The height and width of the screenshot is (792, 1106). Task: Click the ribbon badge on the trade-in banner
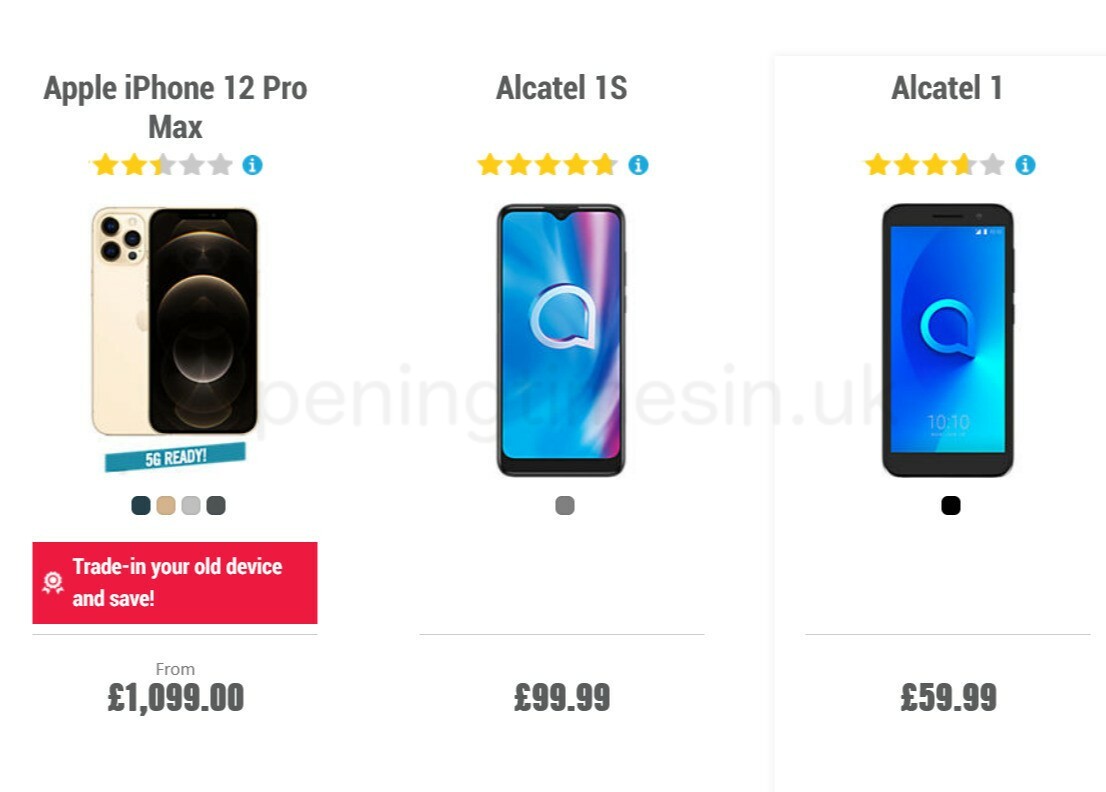pyautogui.click(x=50, y=582)
